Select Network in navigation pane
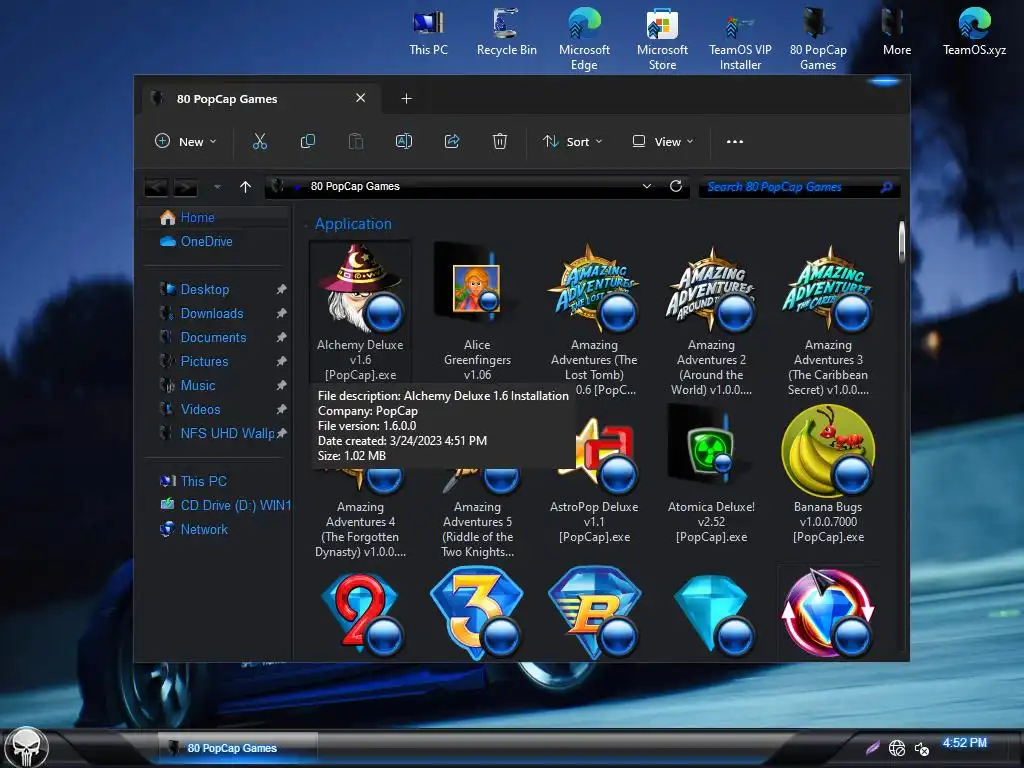Image resolution: width=1024 pixels, height=768 pixels. (204, 530)
